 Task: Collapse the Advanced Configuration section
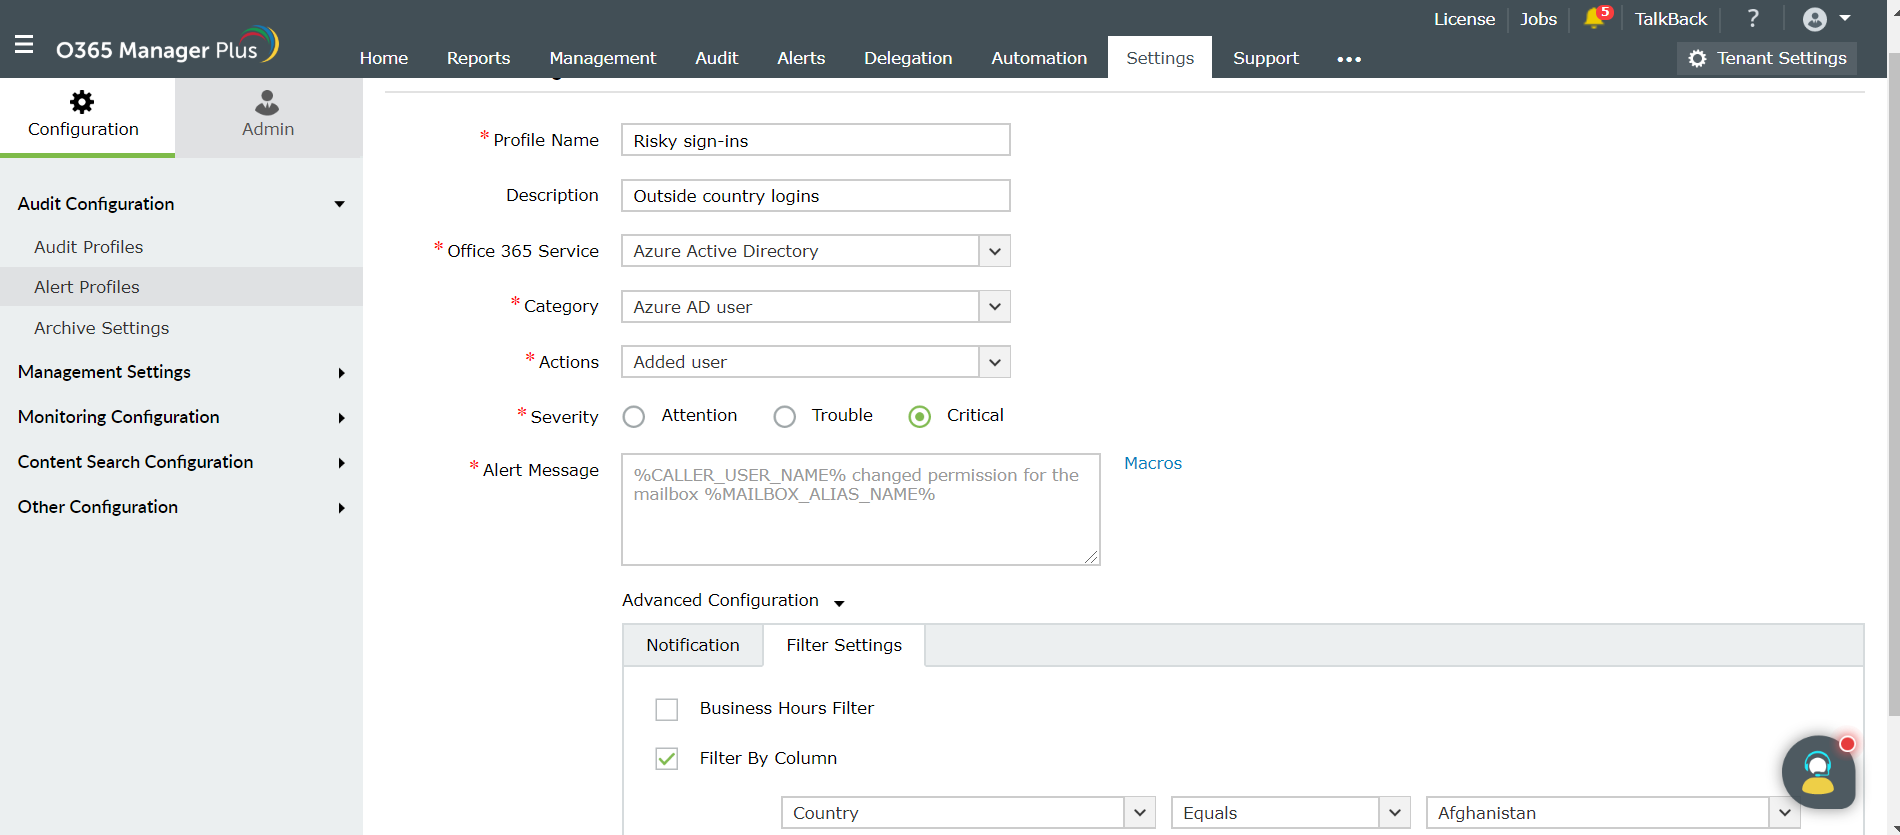coord(734,601)
